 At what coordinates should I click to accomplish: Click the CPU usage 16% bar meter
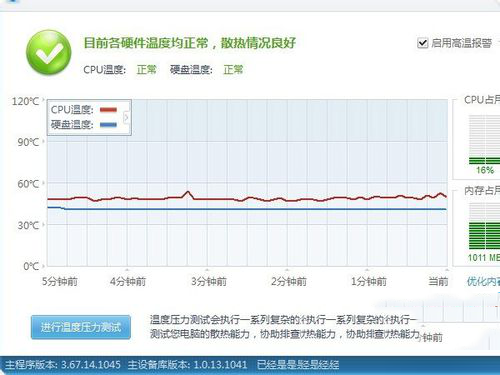point(484,140)
